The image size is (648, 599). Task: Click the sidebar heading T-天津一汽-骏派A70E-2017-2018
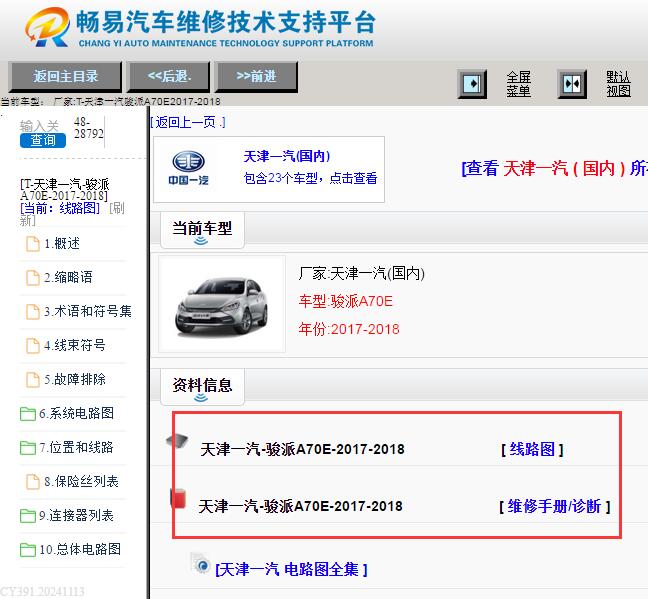click(x=65, y=190)
